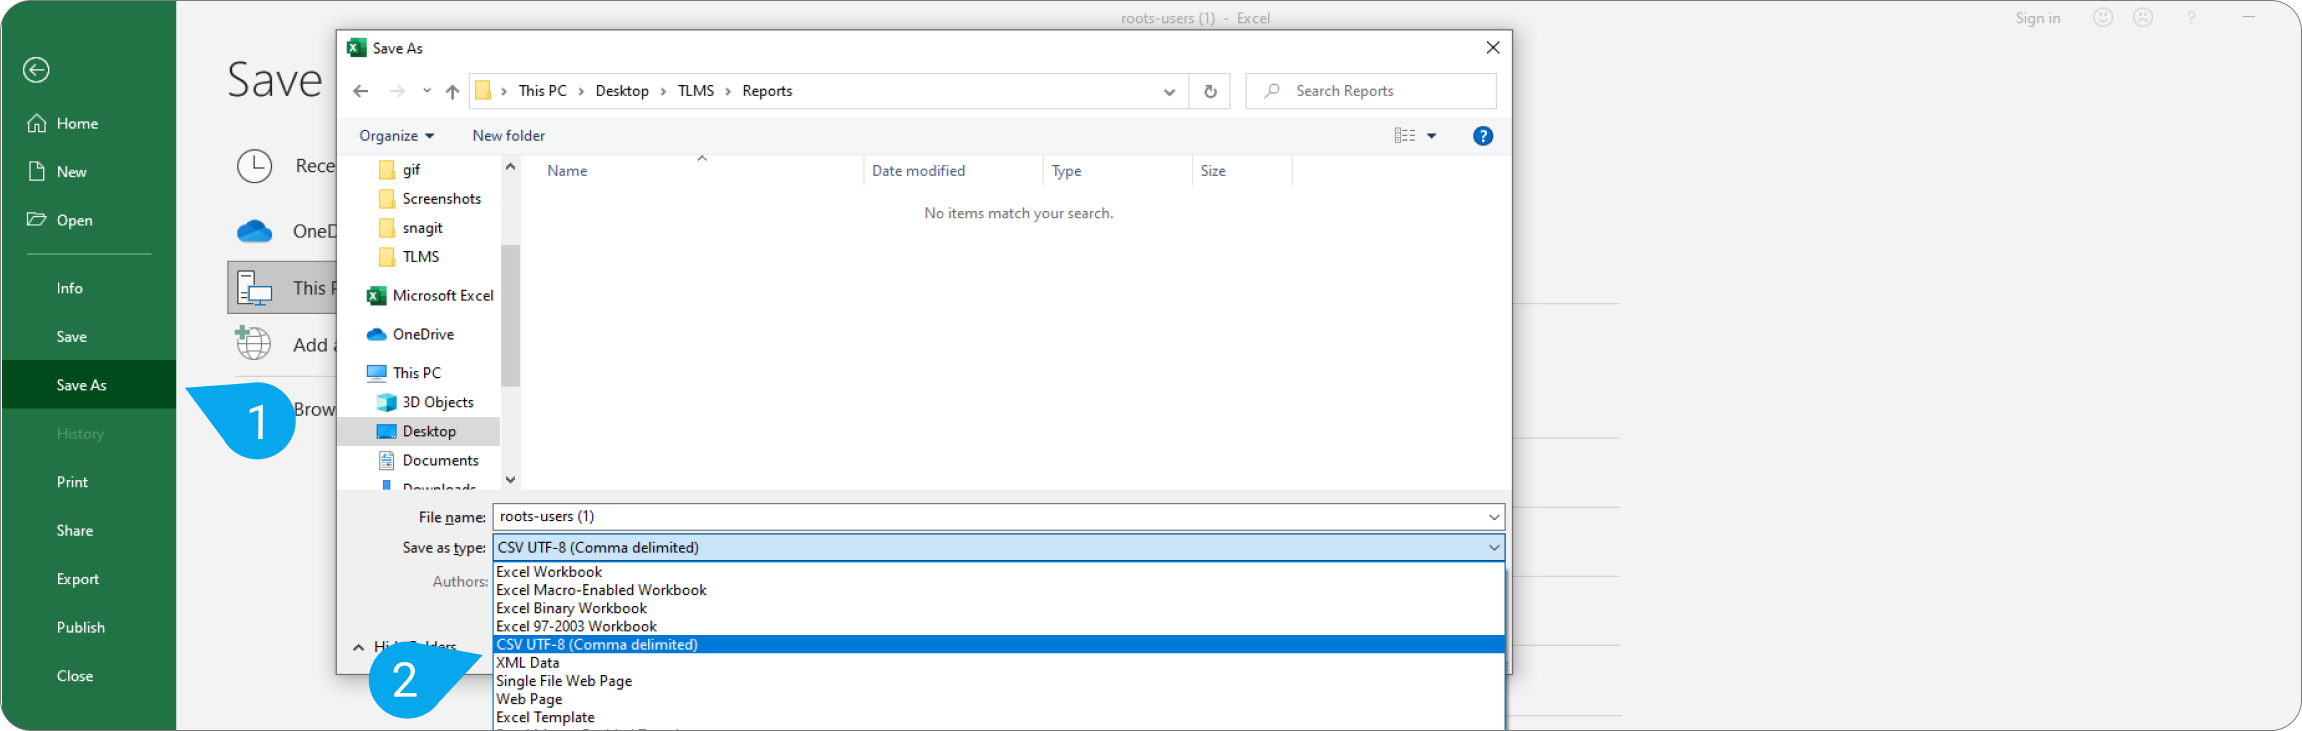Click the New folder button
This screenshot has height=731, width=2302.
pos(508,136)
